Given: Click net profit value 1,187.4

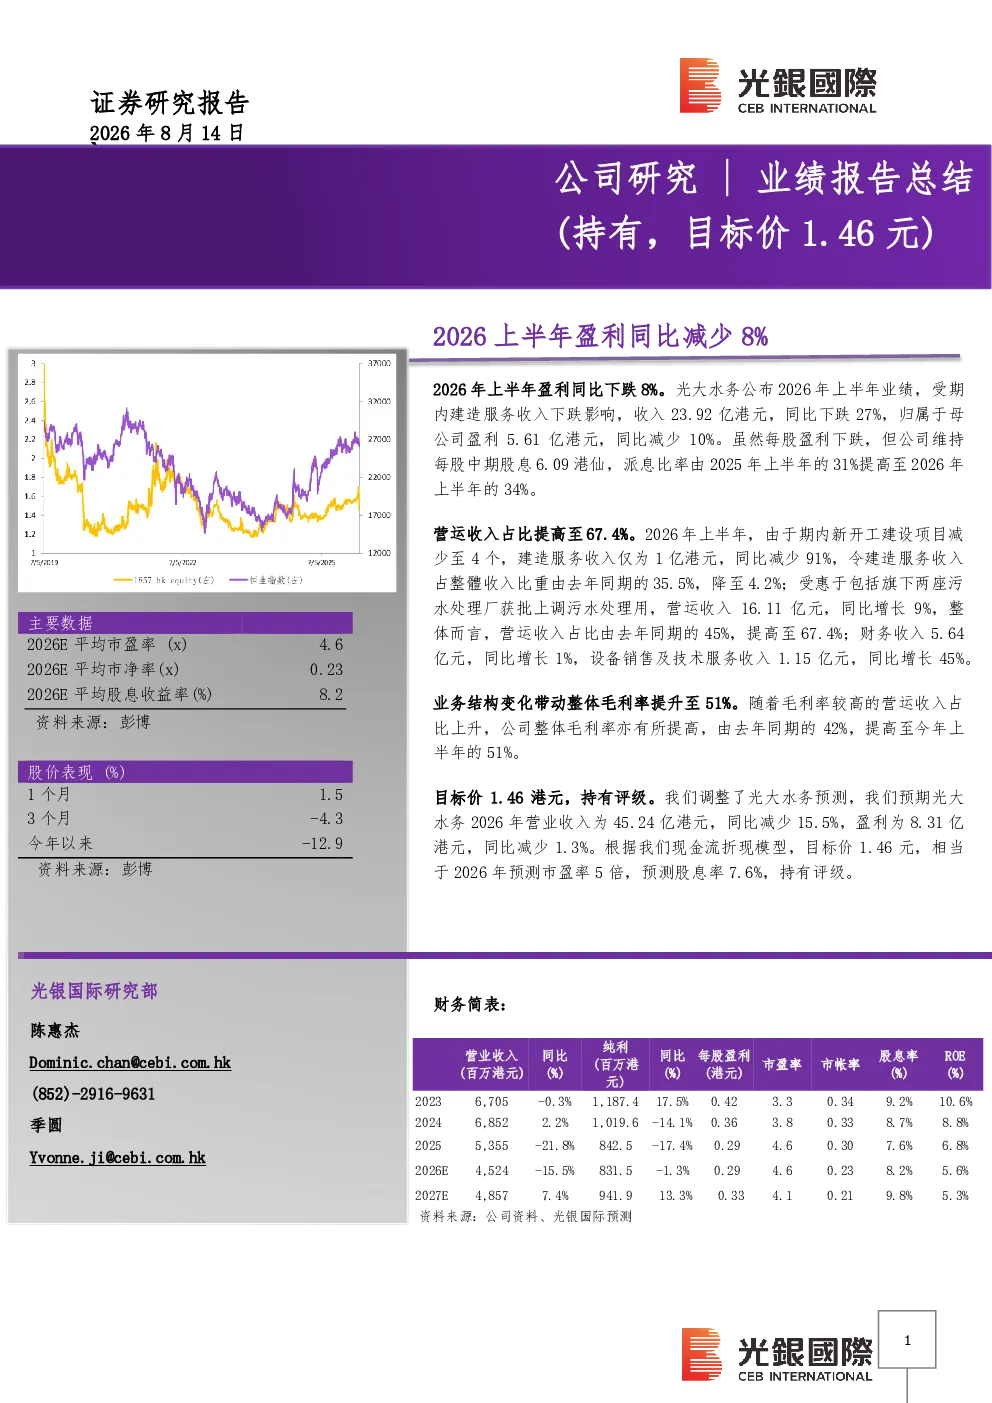Looking at the screenshot, I should pyautogui.click(x=615, y=1102).
